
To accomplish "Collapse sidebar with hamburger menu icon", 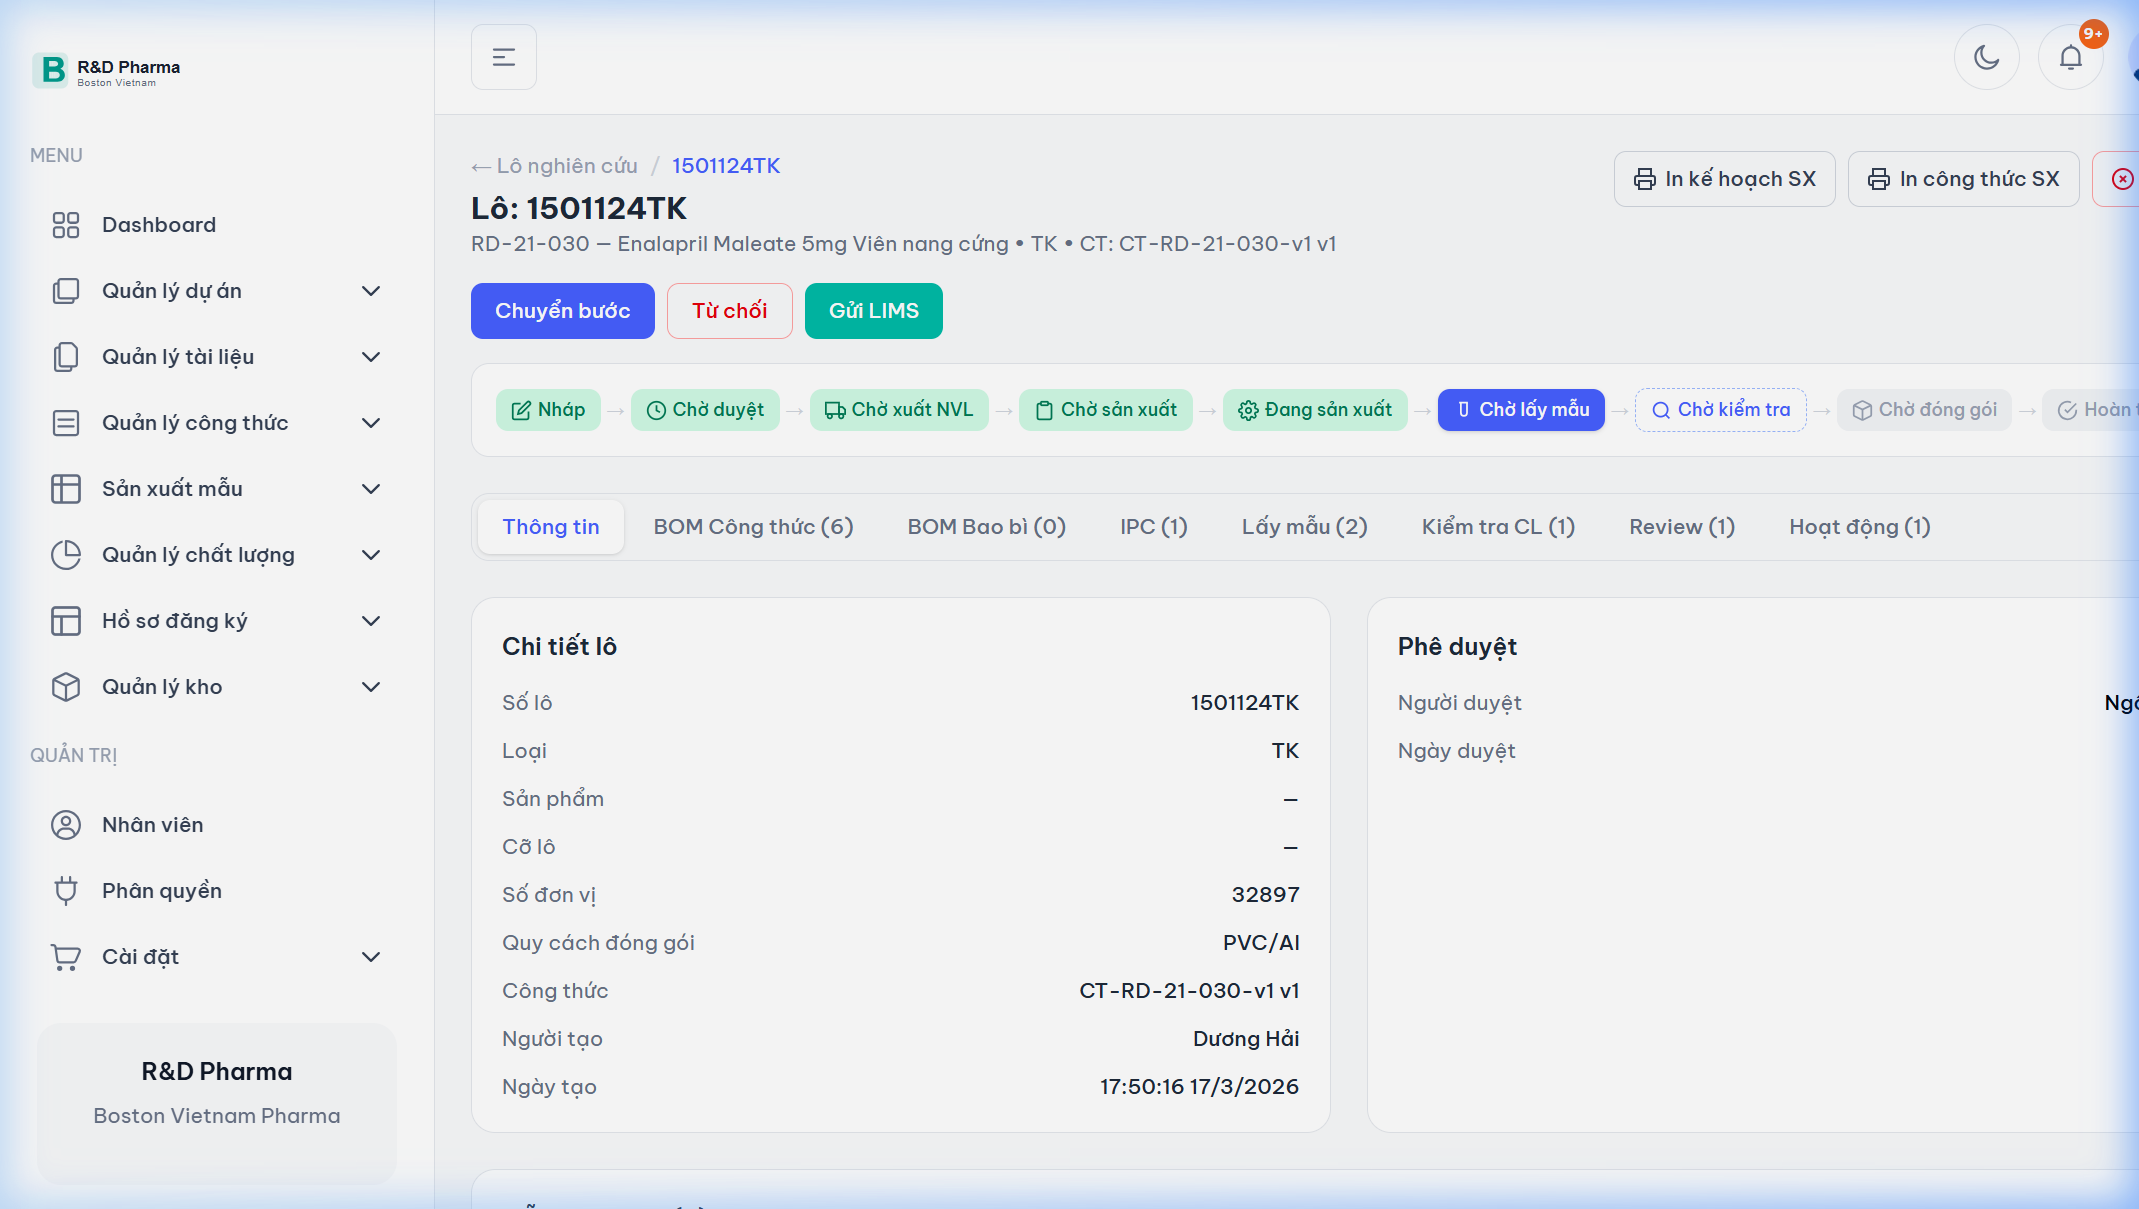I will (504, 58).
